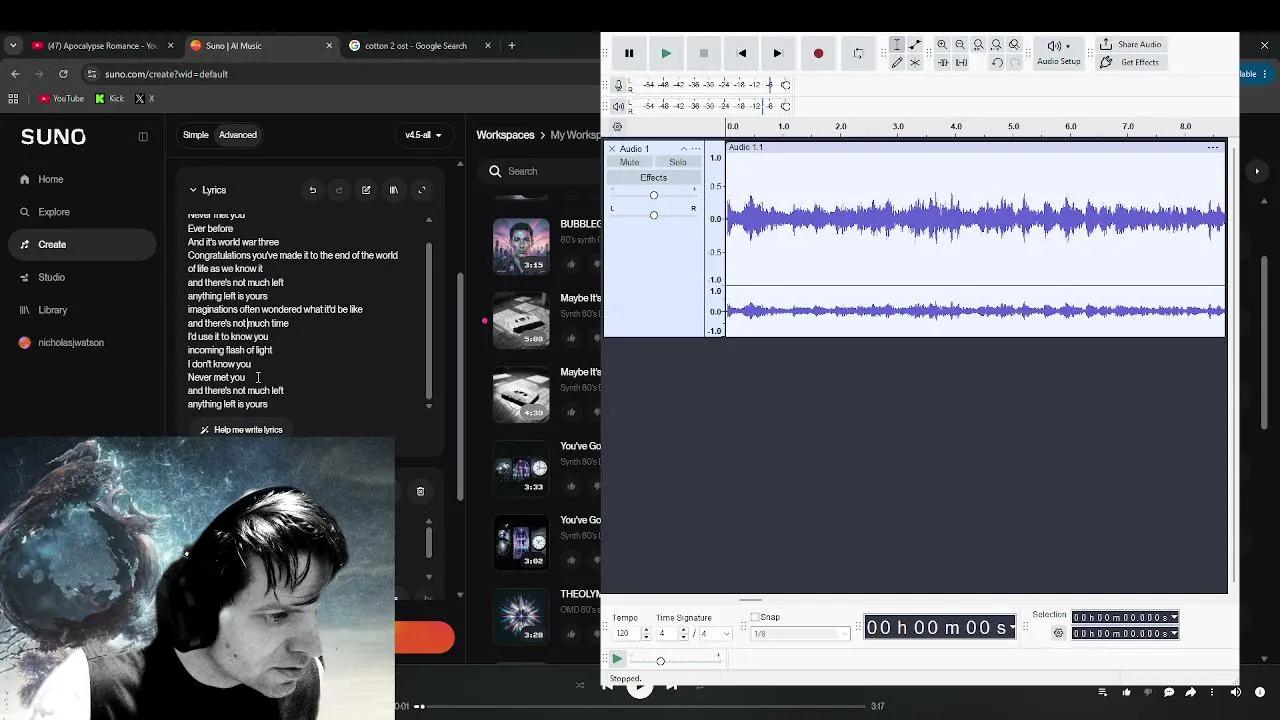This screenshot has height=720, width=1280.
Task: Open the Audio Setup dropdown
Action: [x=1058, y=53]
